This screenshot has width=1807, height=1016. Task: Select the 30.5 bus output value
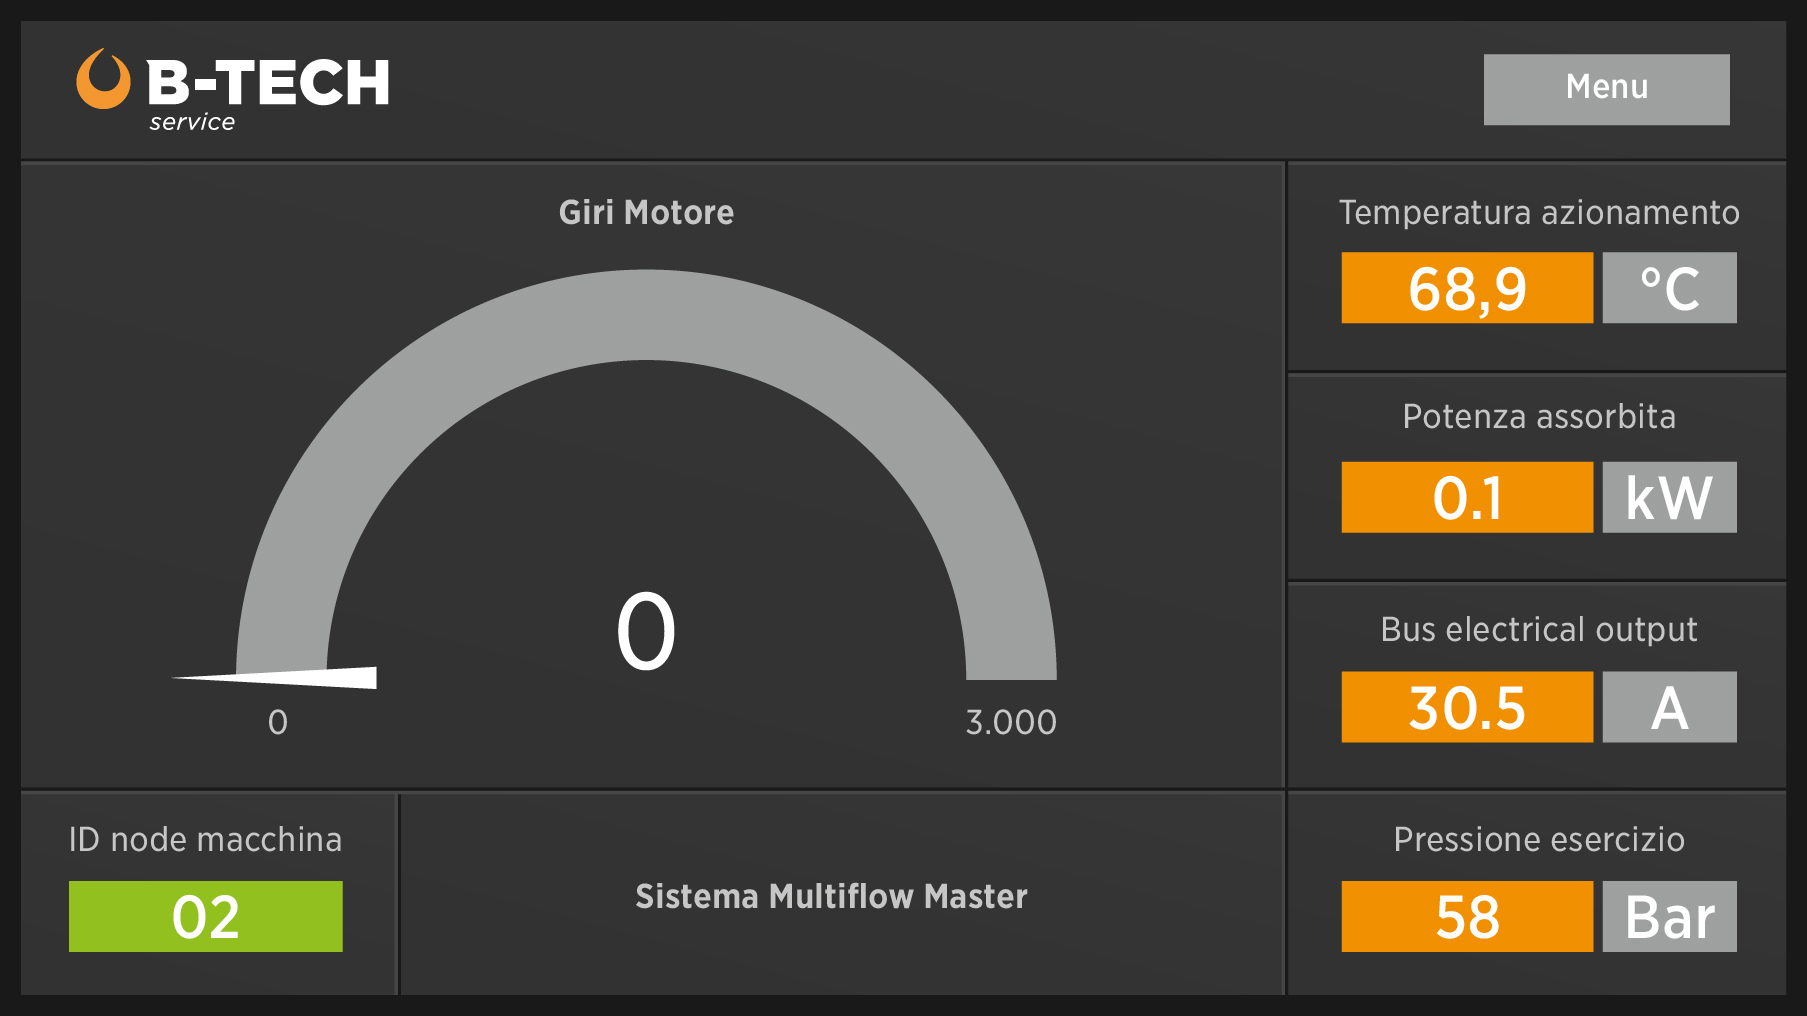point(1466,707)
